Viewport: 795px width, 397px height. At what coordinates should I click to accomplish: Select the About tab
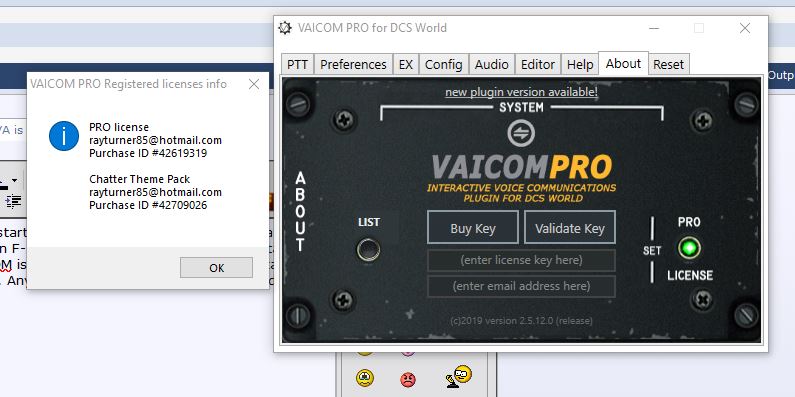tap(623, 63)
